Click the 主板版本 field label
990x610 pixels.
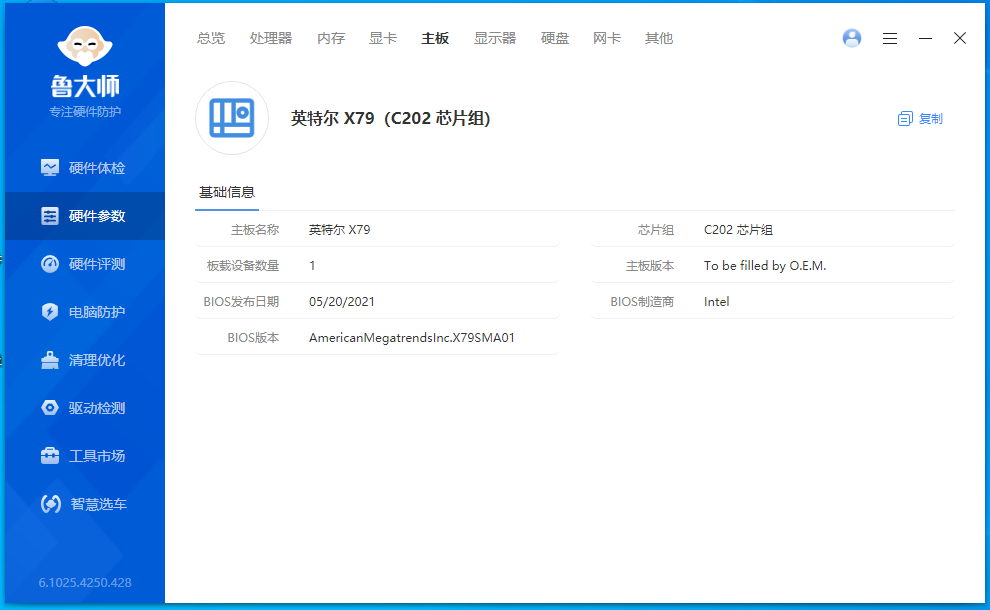[x=650, y=266]
